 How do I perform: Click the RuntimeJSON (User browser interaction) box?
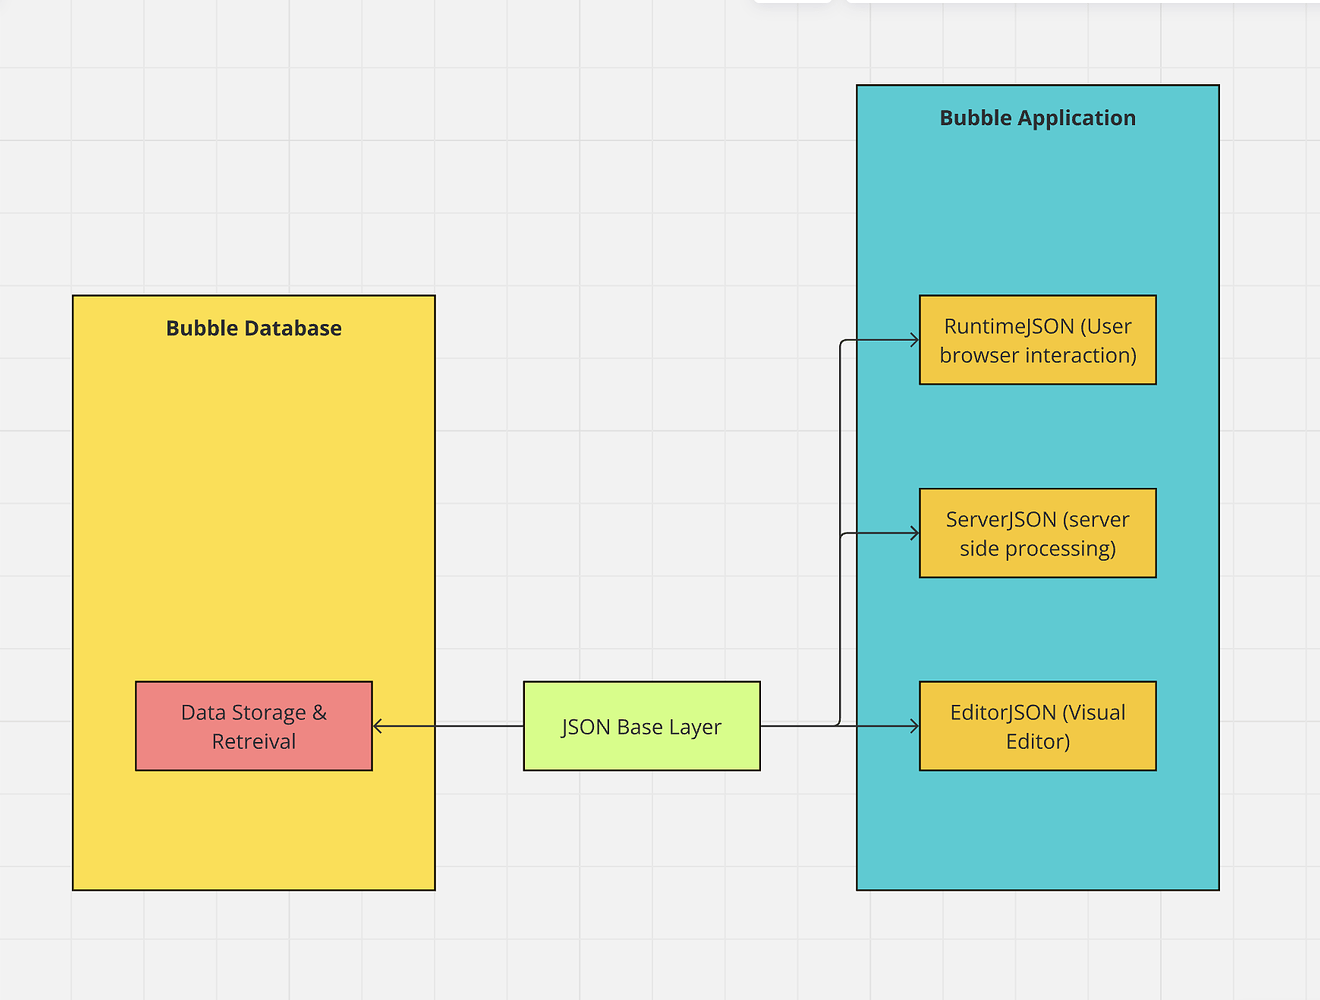pyautogui.click(x=1037, y=339)
